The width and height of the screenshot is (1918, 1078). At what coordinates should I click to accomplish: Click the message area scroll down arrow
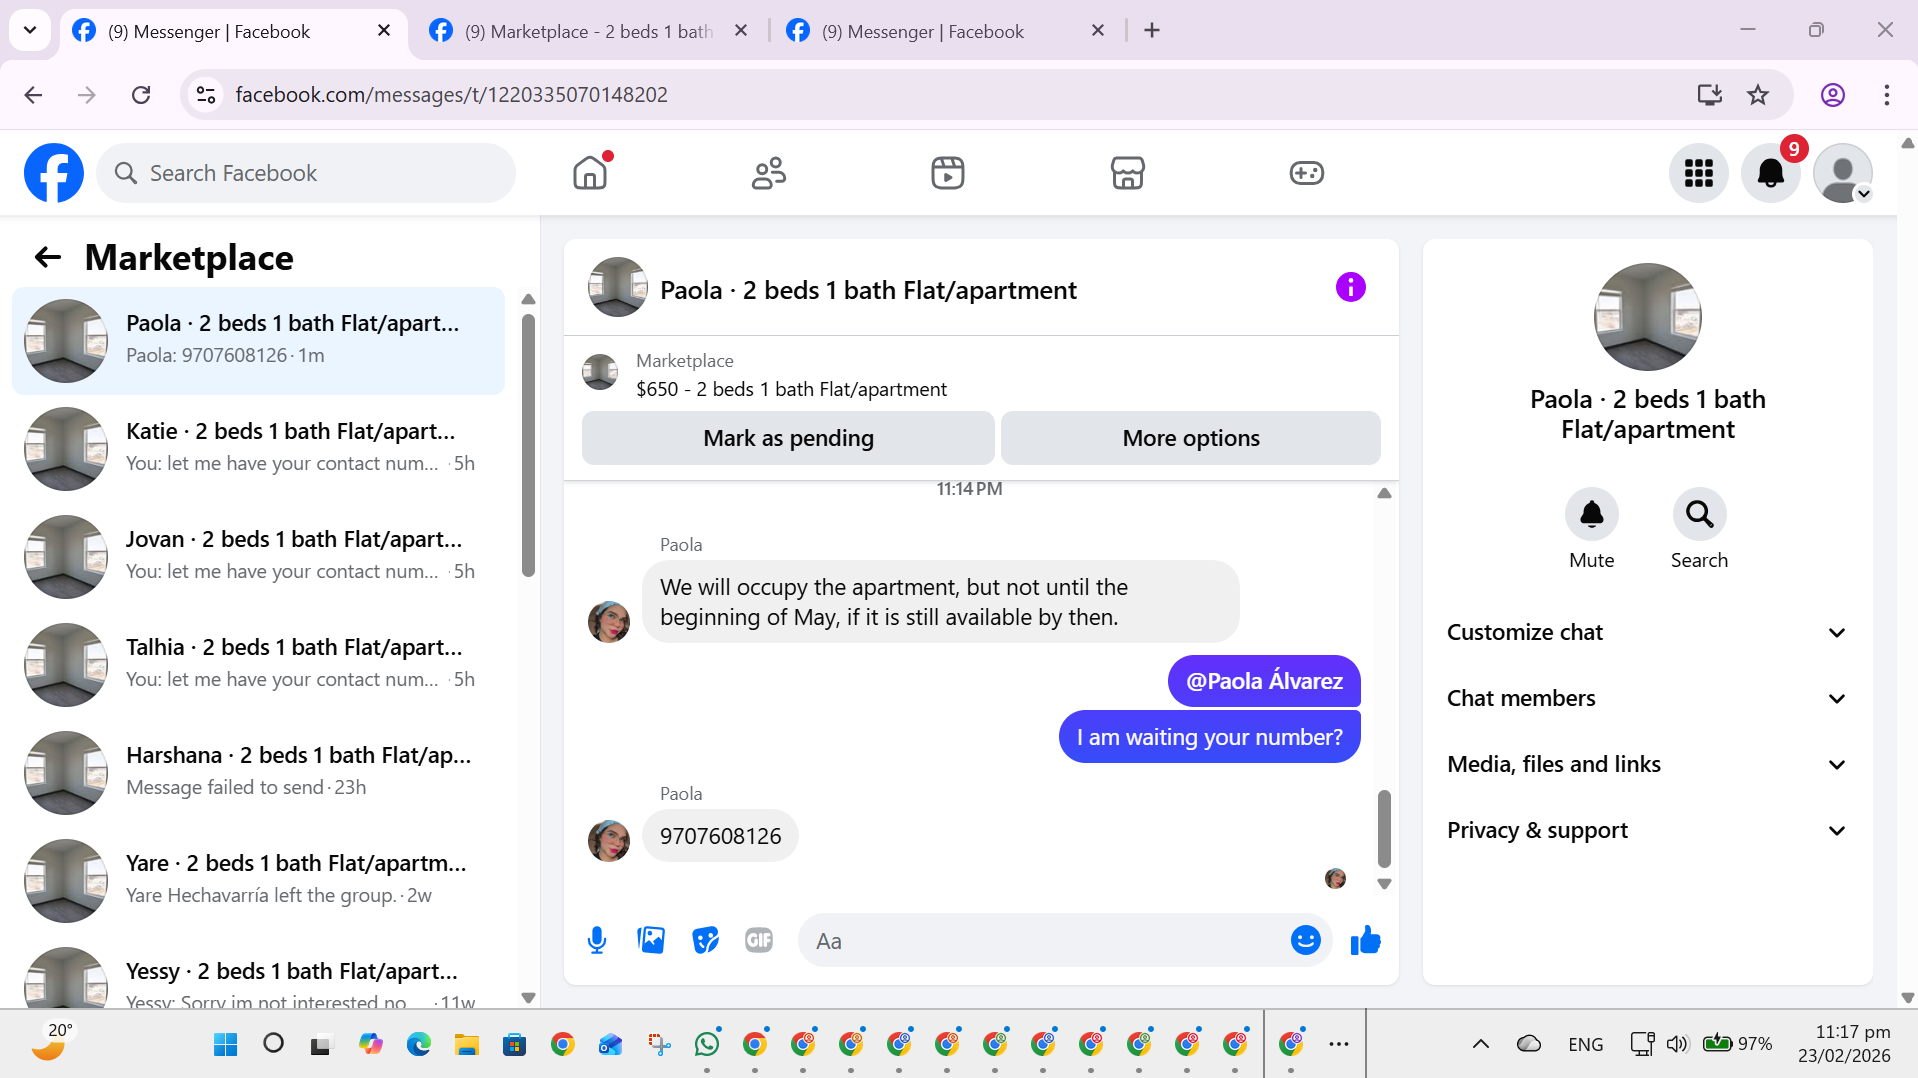[1384, 884]
